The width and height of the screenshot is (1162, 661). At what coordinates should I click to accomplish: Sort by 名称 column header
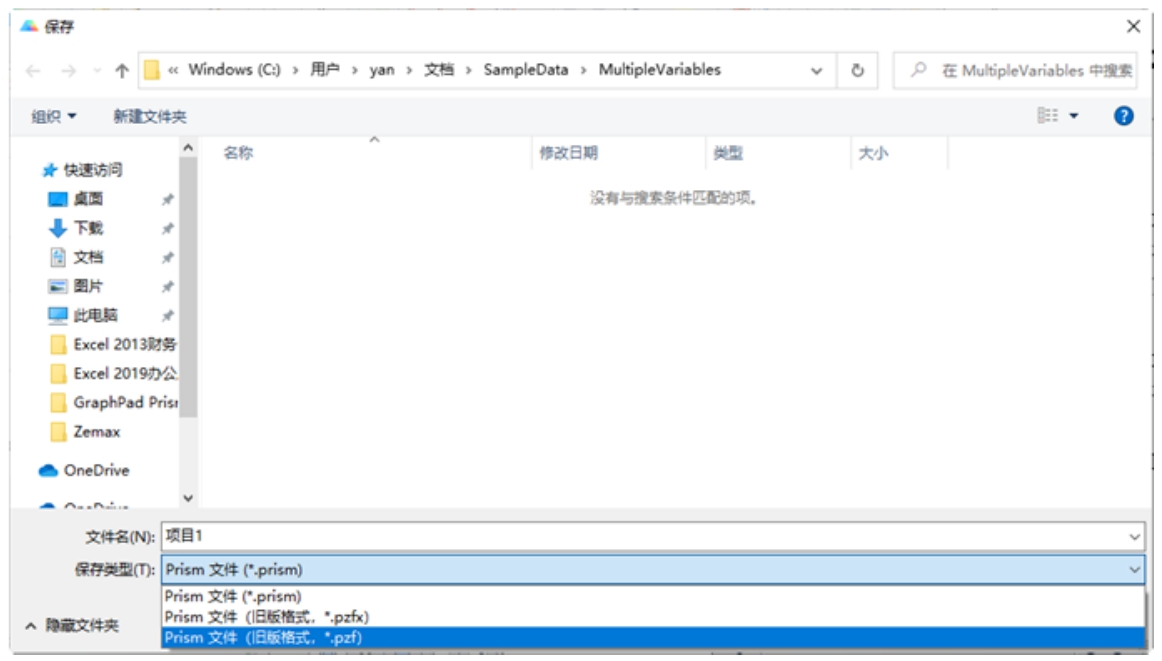239,153
